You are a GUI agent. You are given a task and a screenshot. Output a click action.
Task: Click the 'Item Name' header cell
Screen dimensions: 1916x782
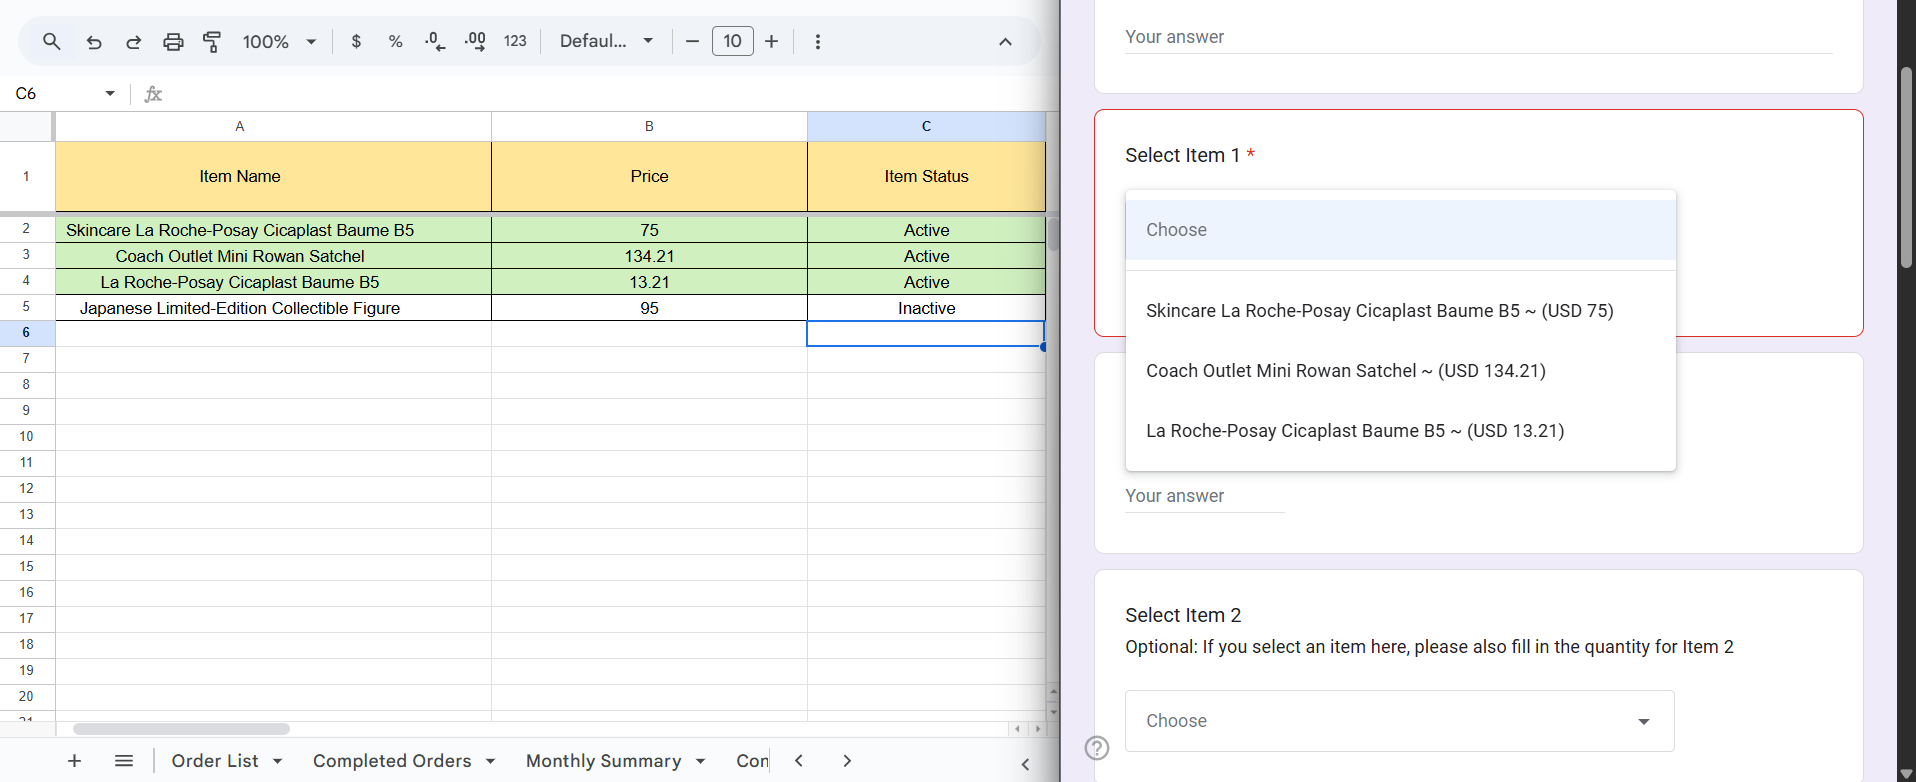coord(273,176)
